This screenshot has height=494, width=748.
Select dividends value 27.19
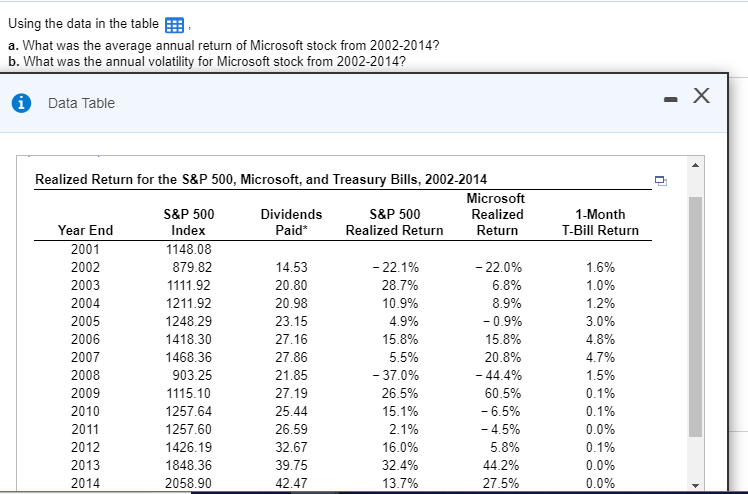coord(291,393)
